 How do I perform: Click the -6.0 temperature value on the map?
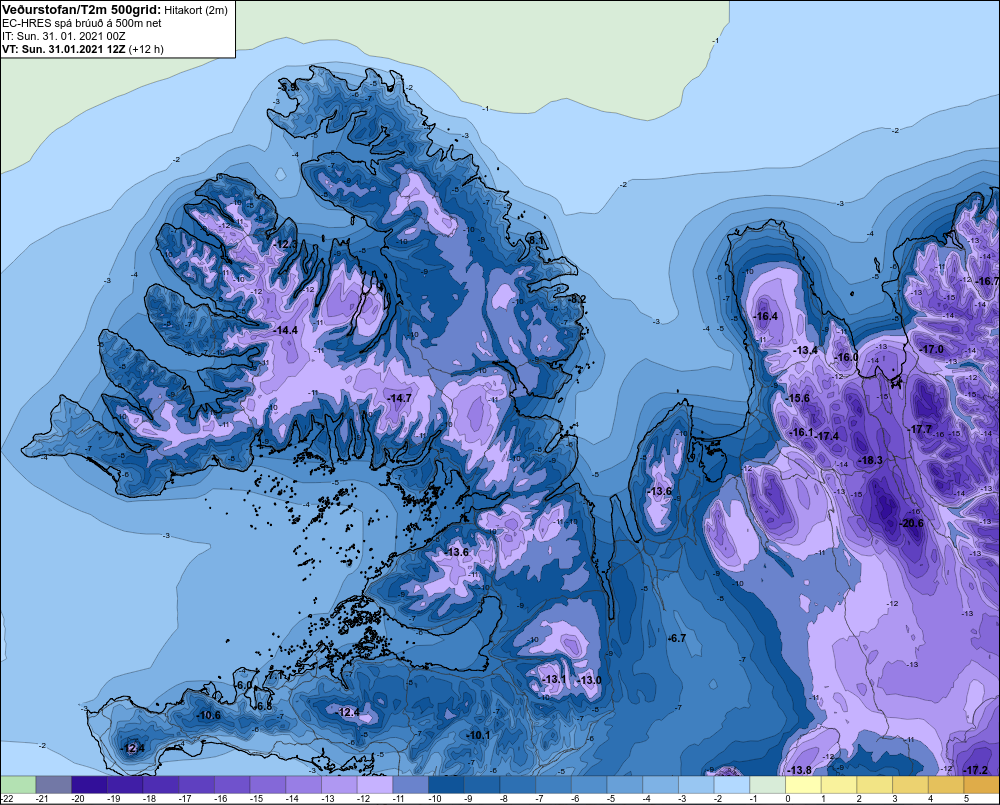coord(244,685)
